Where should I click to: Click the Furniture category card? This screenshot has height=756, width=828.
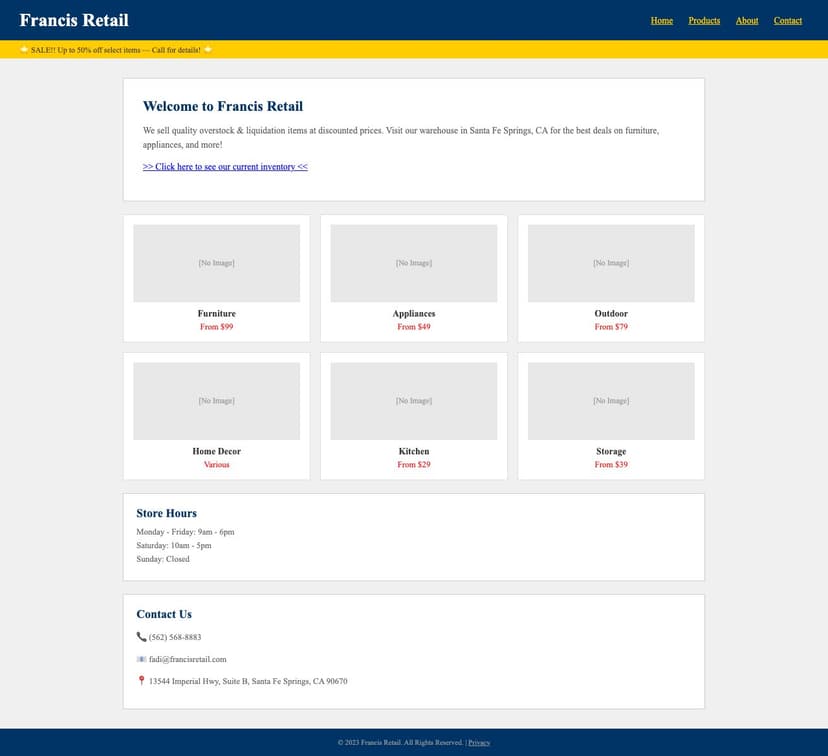216,277
